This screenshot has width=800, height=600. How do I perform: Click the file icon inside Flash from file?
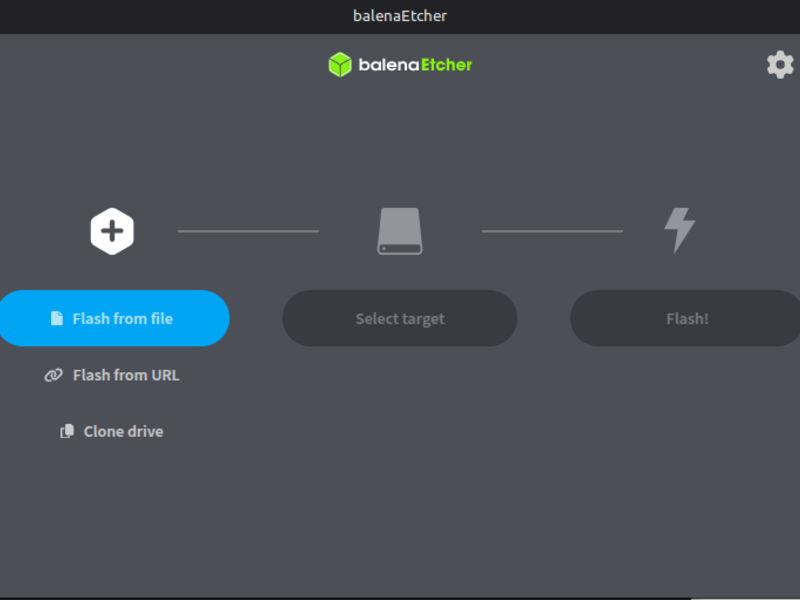pos(57,318)
